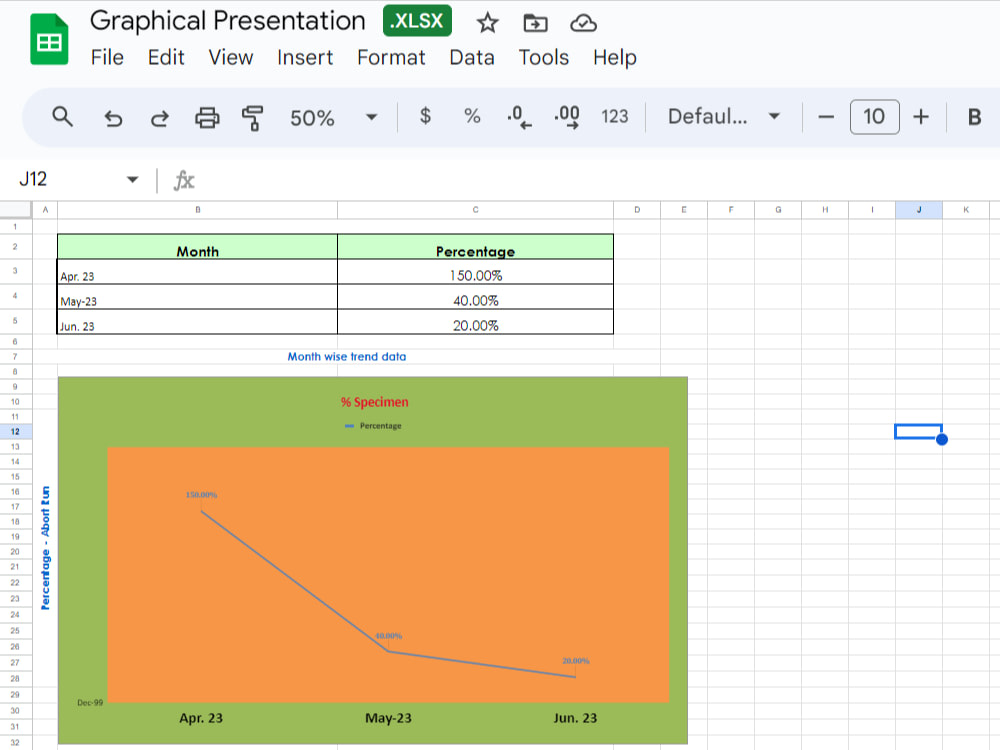
Task: Open Google Sheets home icon
Action: 49,39
